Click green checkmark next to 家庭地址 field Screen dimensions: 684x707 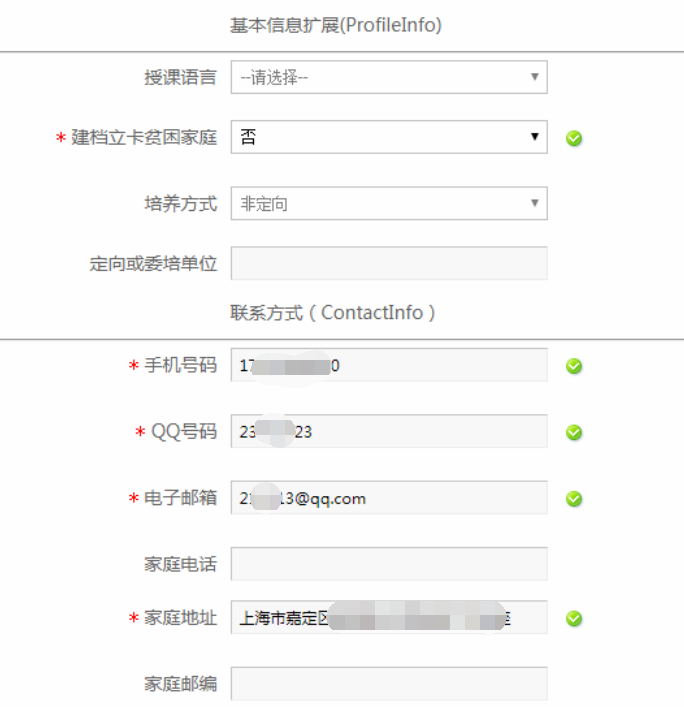coord(574,618)
